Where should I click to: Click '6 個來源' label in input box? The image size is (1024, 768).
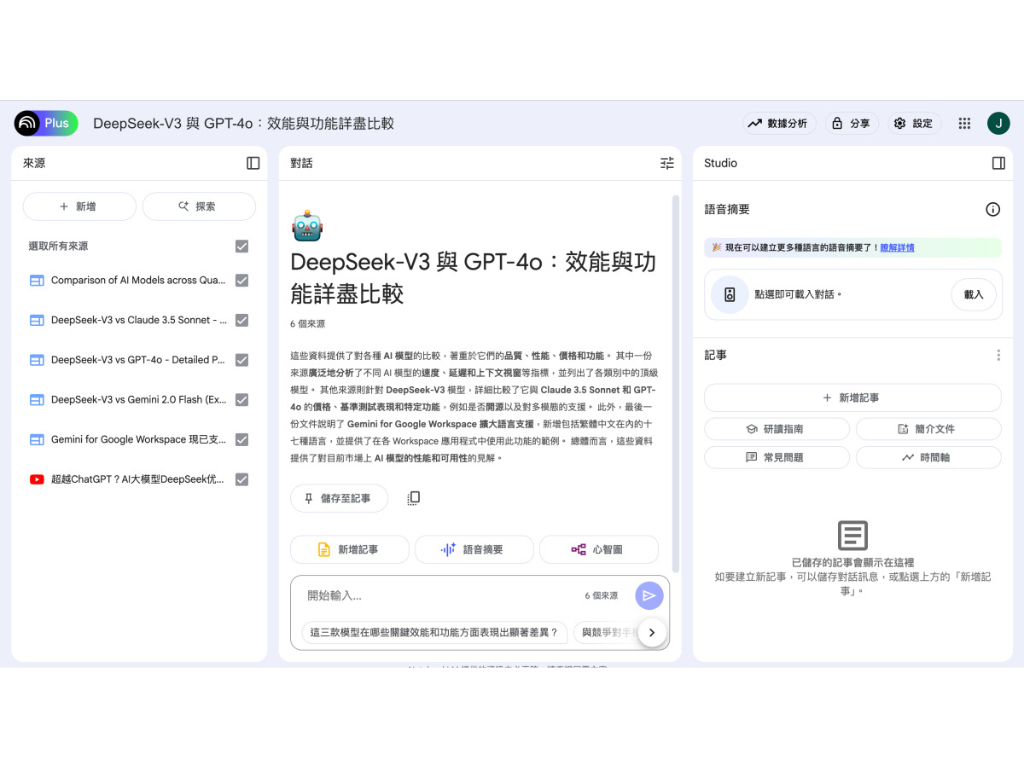pyautogui.click(x=601, y=596)
